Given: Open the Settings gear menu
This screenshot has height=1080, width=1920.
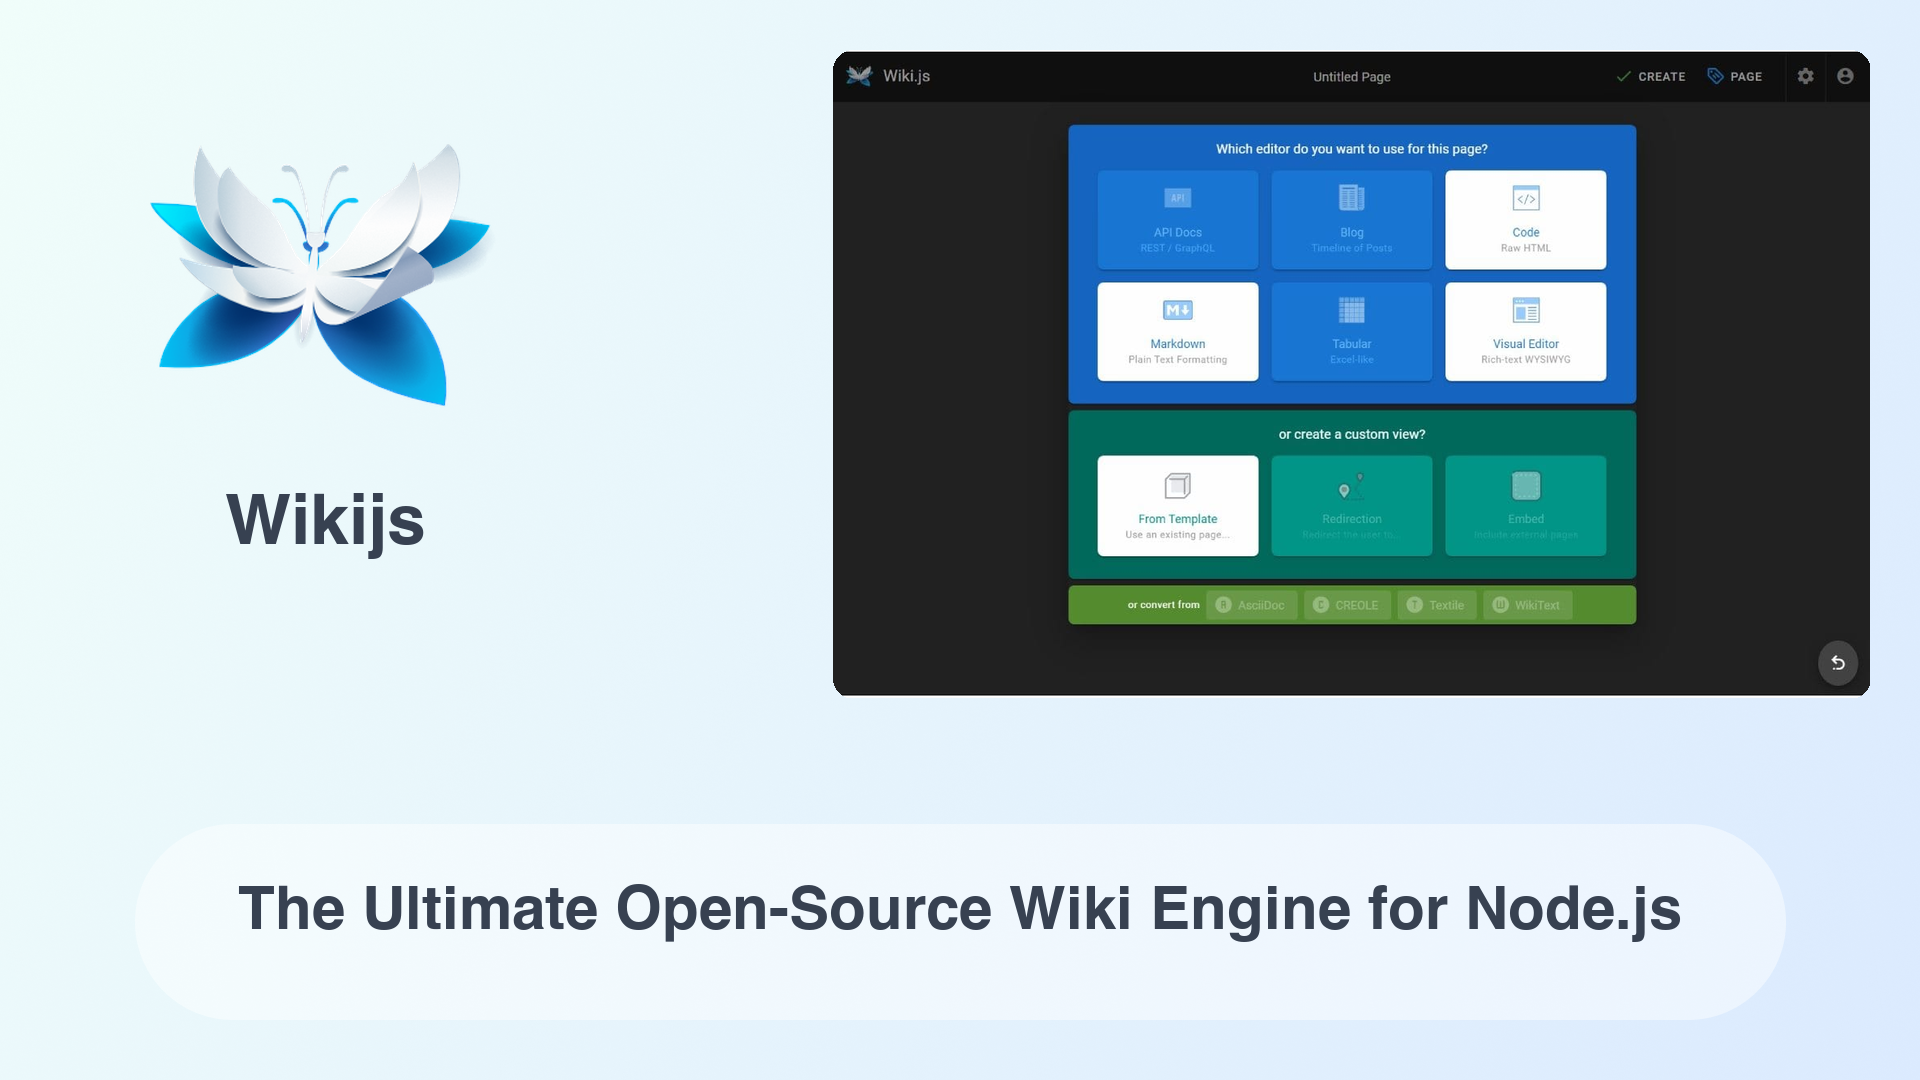Looking at the screenshot, I should coord(1803,75).
